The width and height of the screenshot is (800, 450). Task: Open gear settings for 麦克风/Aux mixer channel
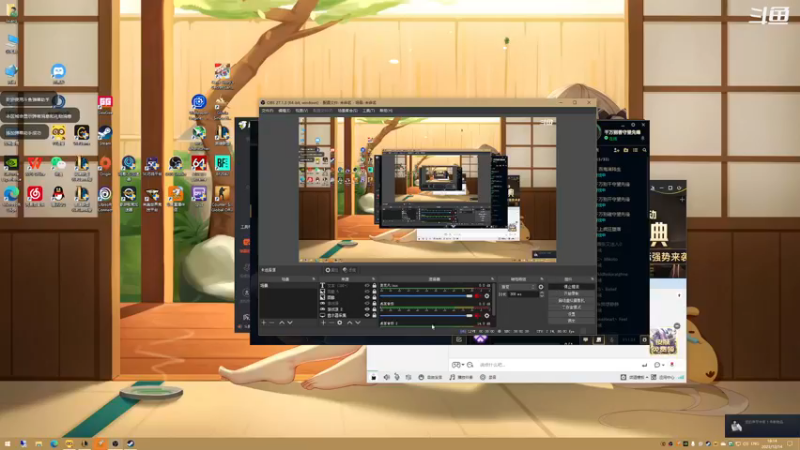[487, 296]
